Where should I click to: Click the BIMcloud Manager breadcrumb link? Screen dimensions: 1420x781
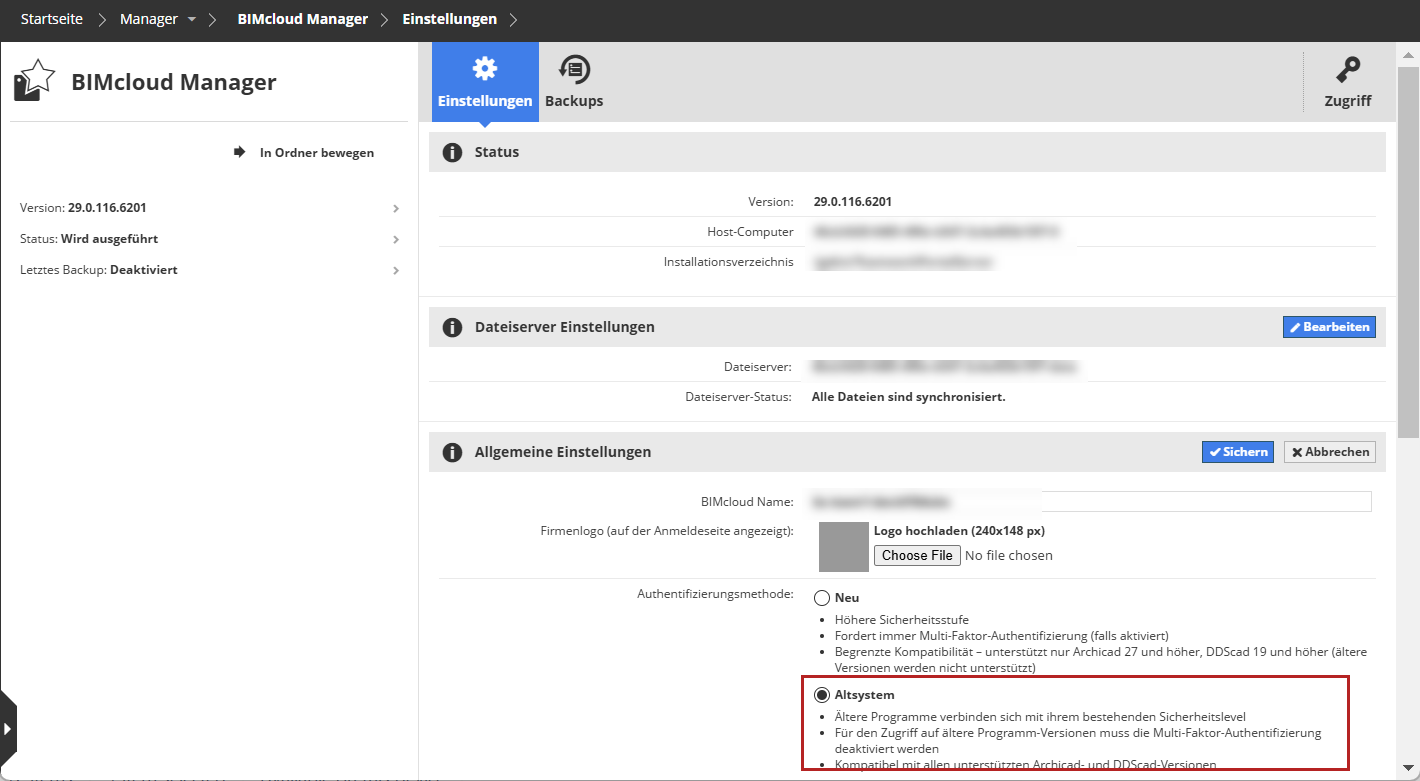(x=303, y=19)
